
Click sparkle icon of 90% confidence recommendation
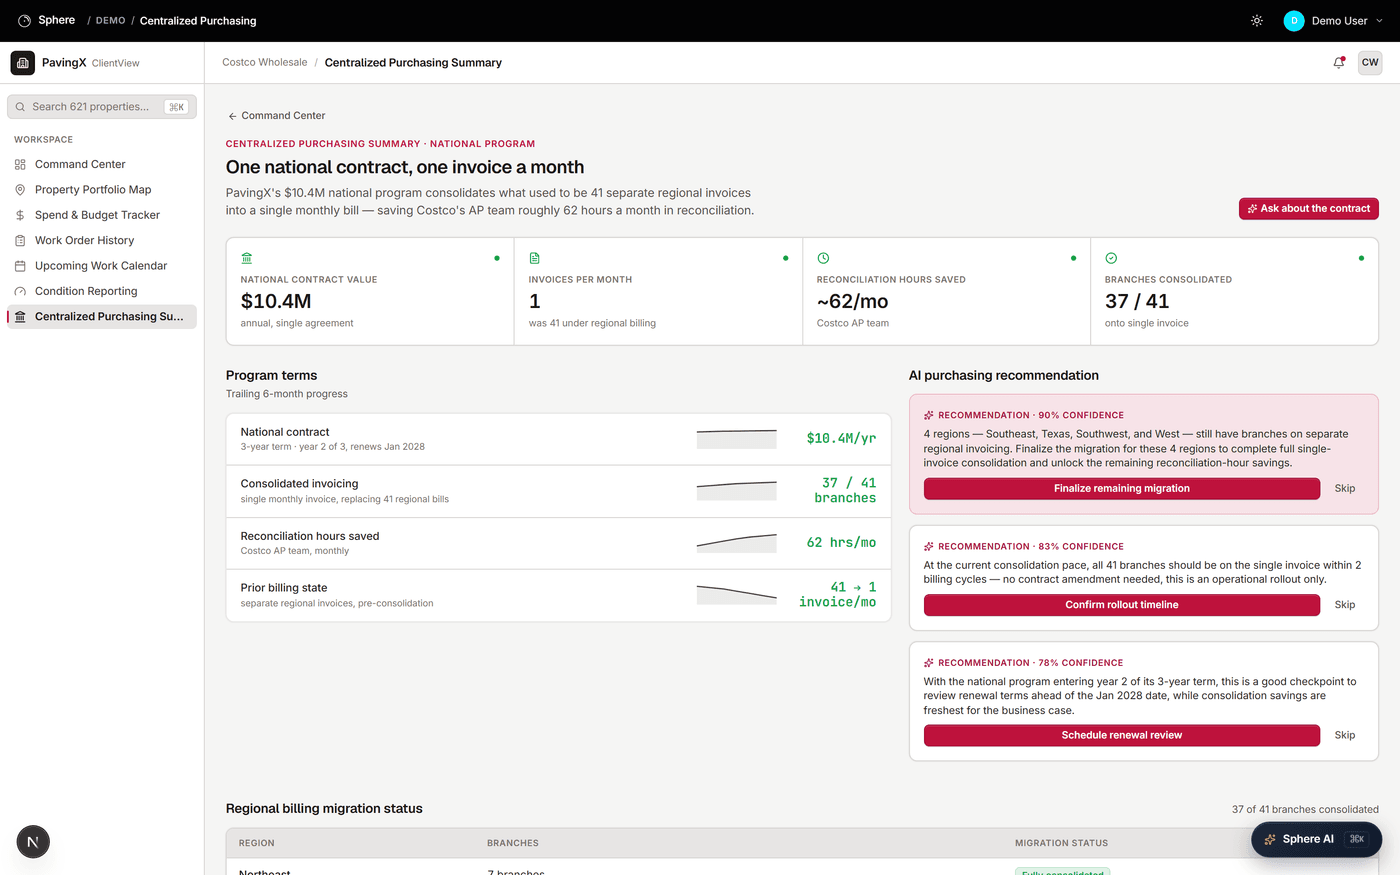point(929,415)
